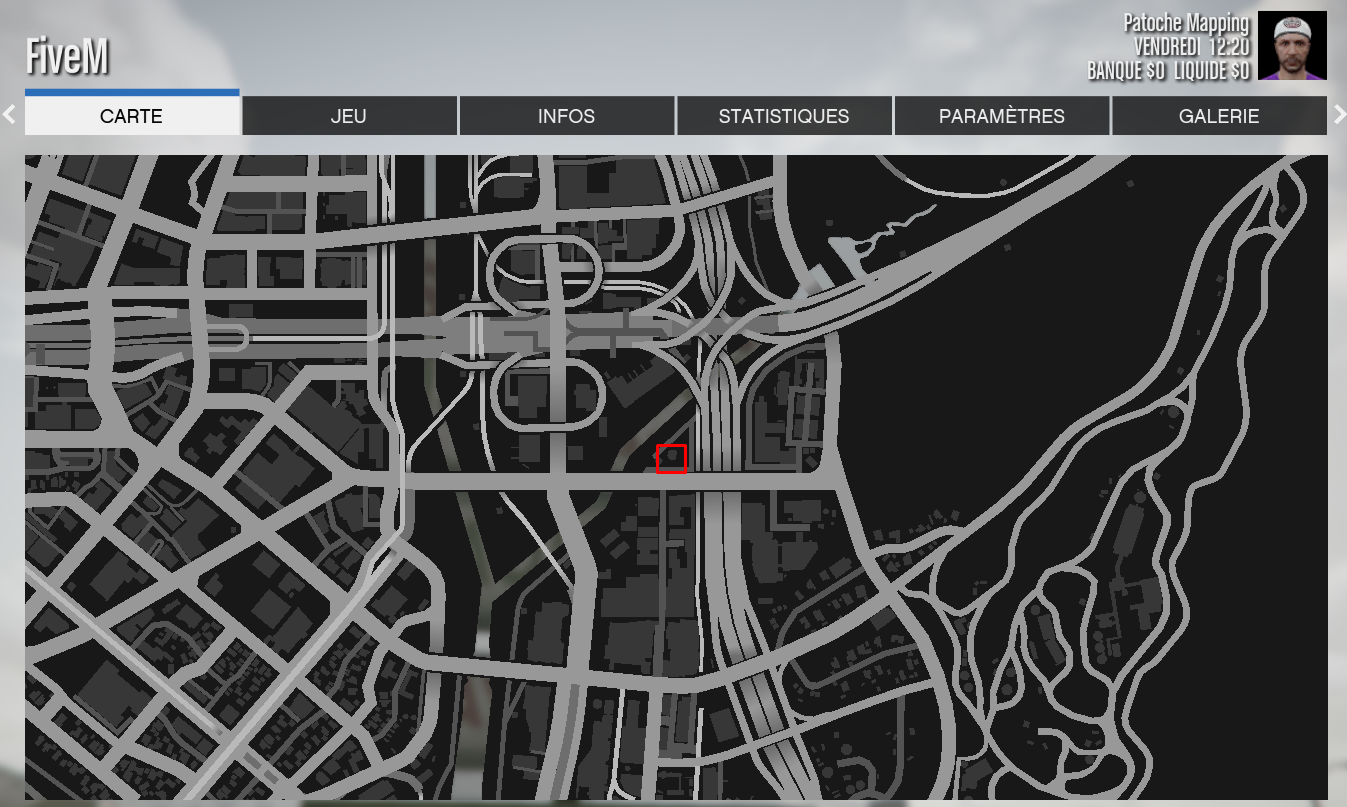1347x807 pixels.
Task: Switch to the JEU tab
Action: click(x=349, y=116)
